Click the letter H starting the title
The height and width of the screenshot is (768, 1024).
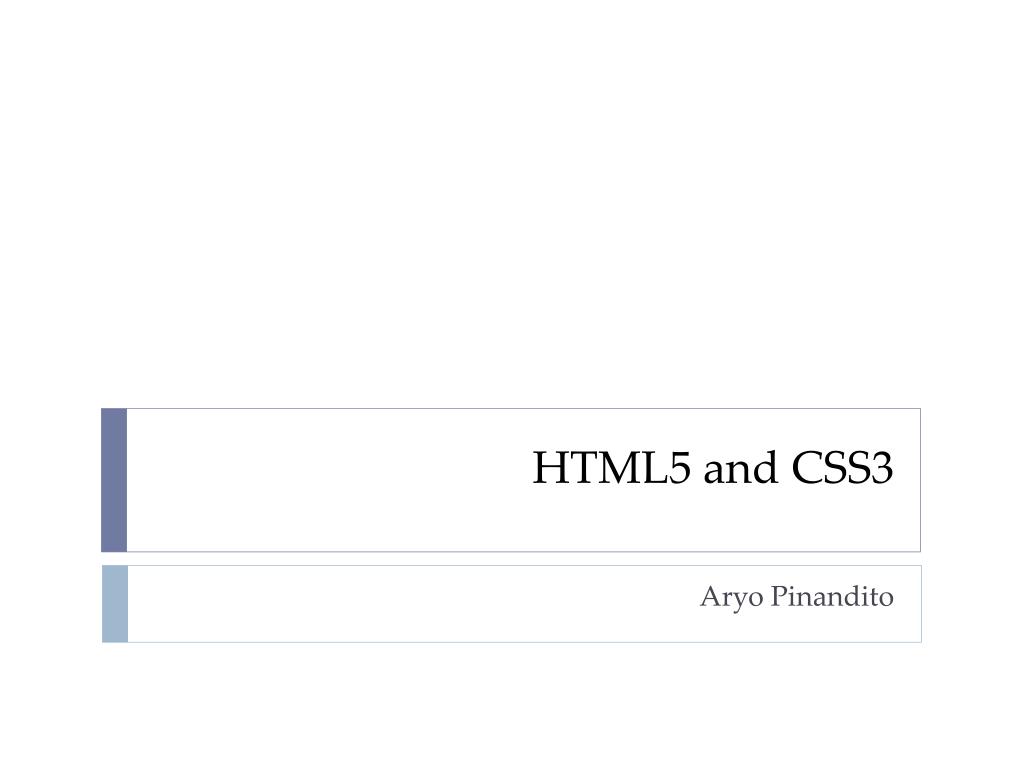point(549,468)
